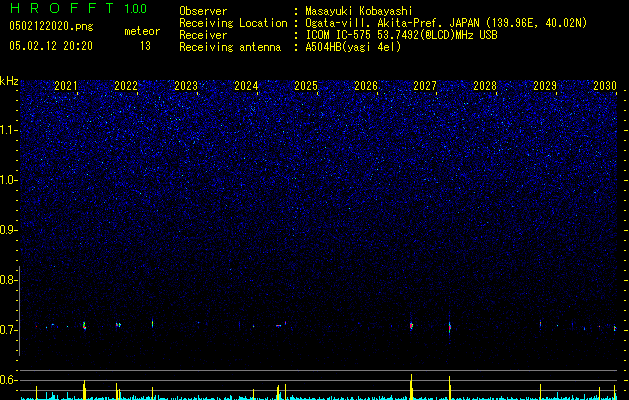Click the 2021 time axis marker

pos(66,86)
